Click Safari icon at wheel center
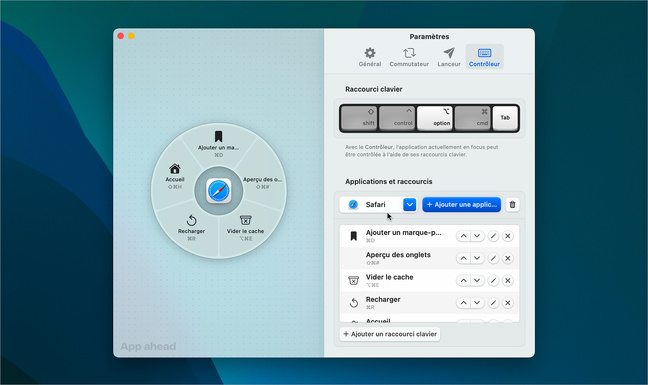 219,191
